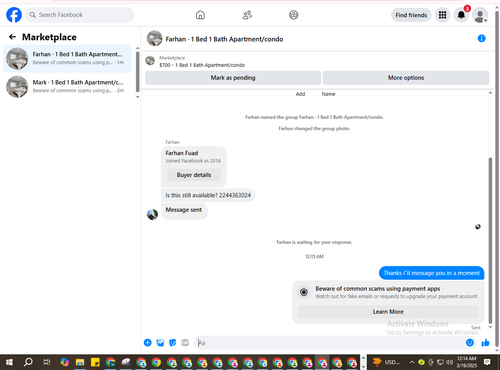The height and width of the screenshot is (370, 500).
Task: Click the Name option above chat
Action: (328, 94)
